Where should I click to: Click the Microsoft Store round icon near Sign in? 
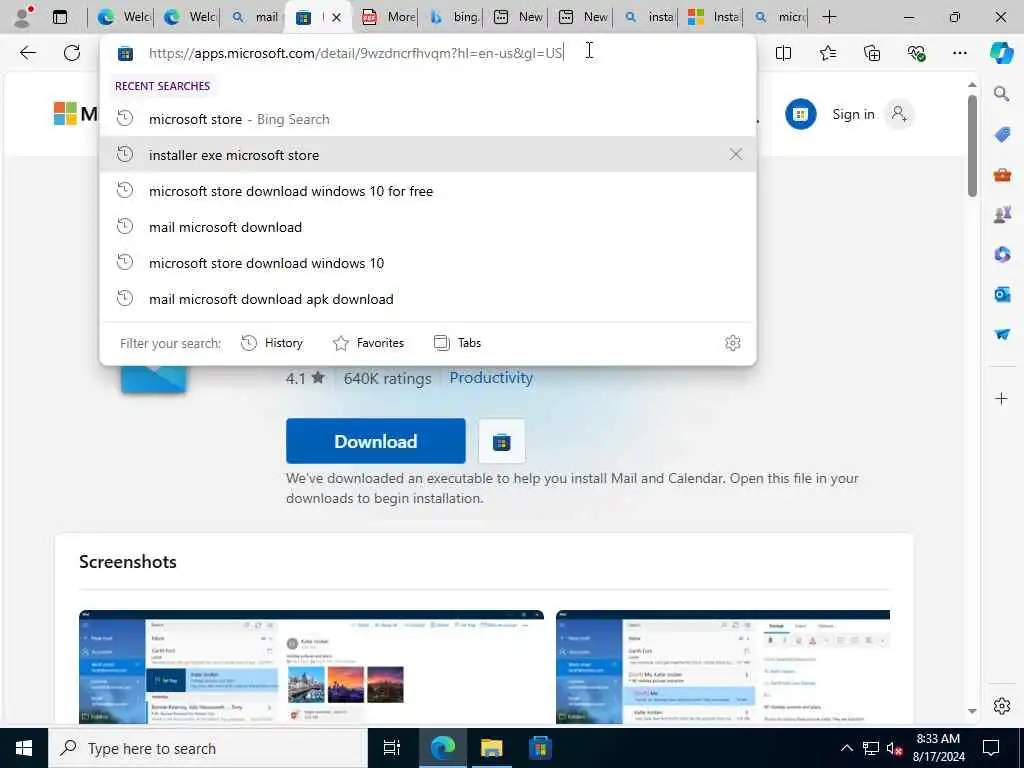801,114
